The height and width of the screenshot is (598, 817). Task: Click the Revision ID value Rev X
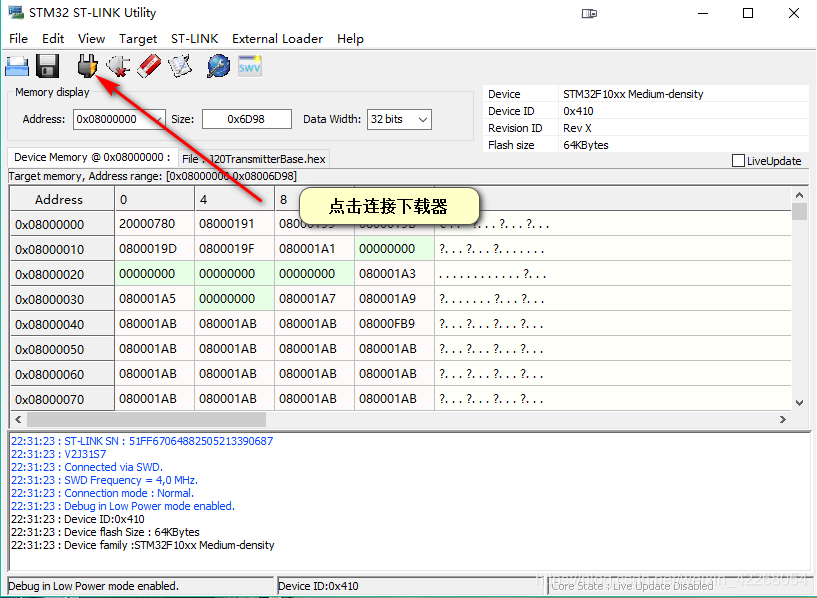577,128
